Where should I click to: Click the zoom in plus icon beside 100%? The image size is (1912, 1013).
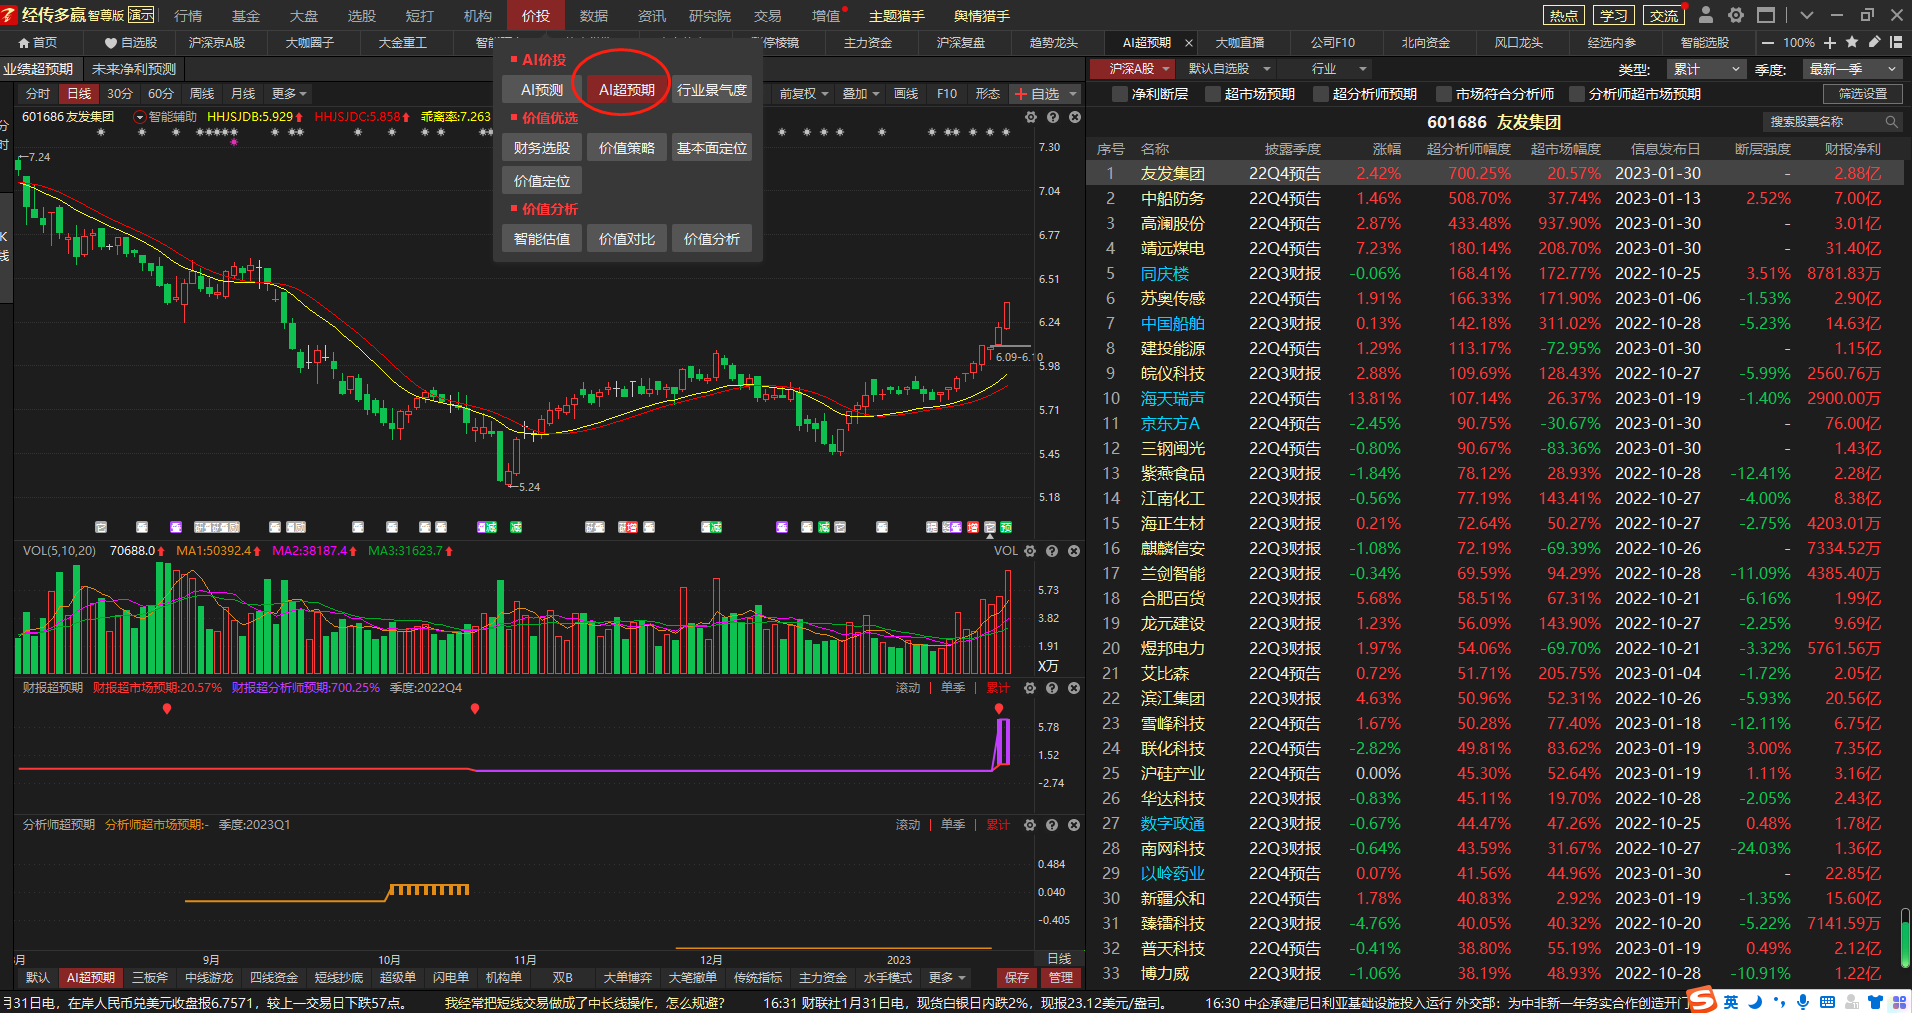tap(1830, 43)
